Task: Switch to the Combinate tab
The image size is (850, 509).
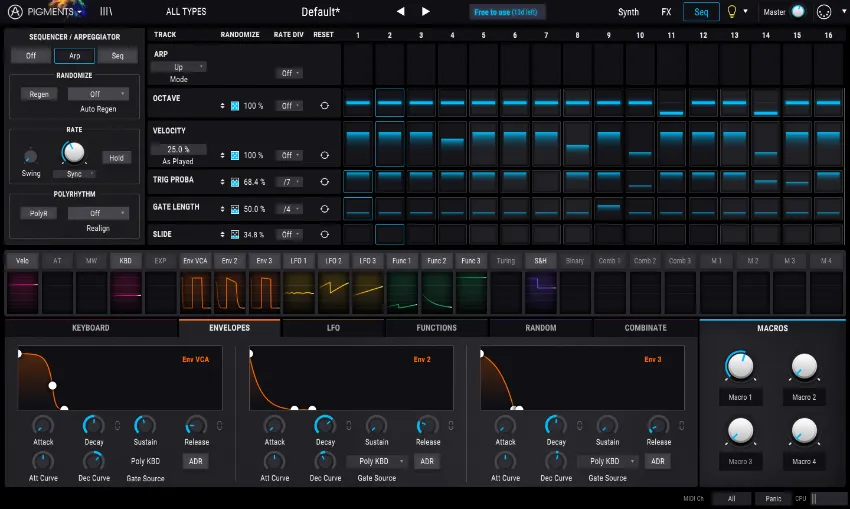Action: 645,328
